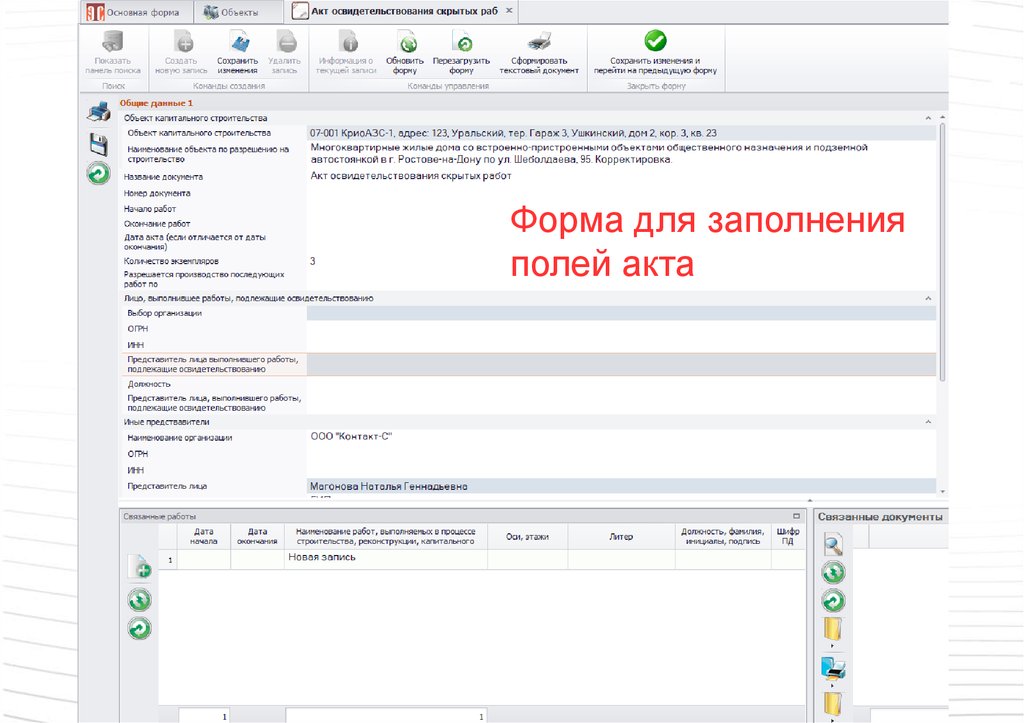Click magnifier icon in 'Связанные документы' panel

833,544
